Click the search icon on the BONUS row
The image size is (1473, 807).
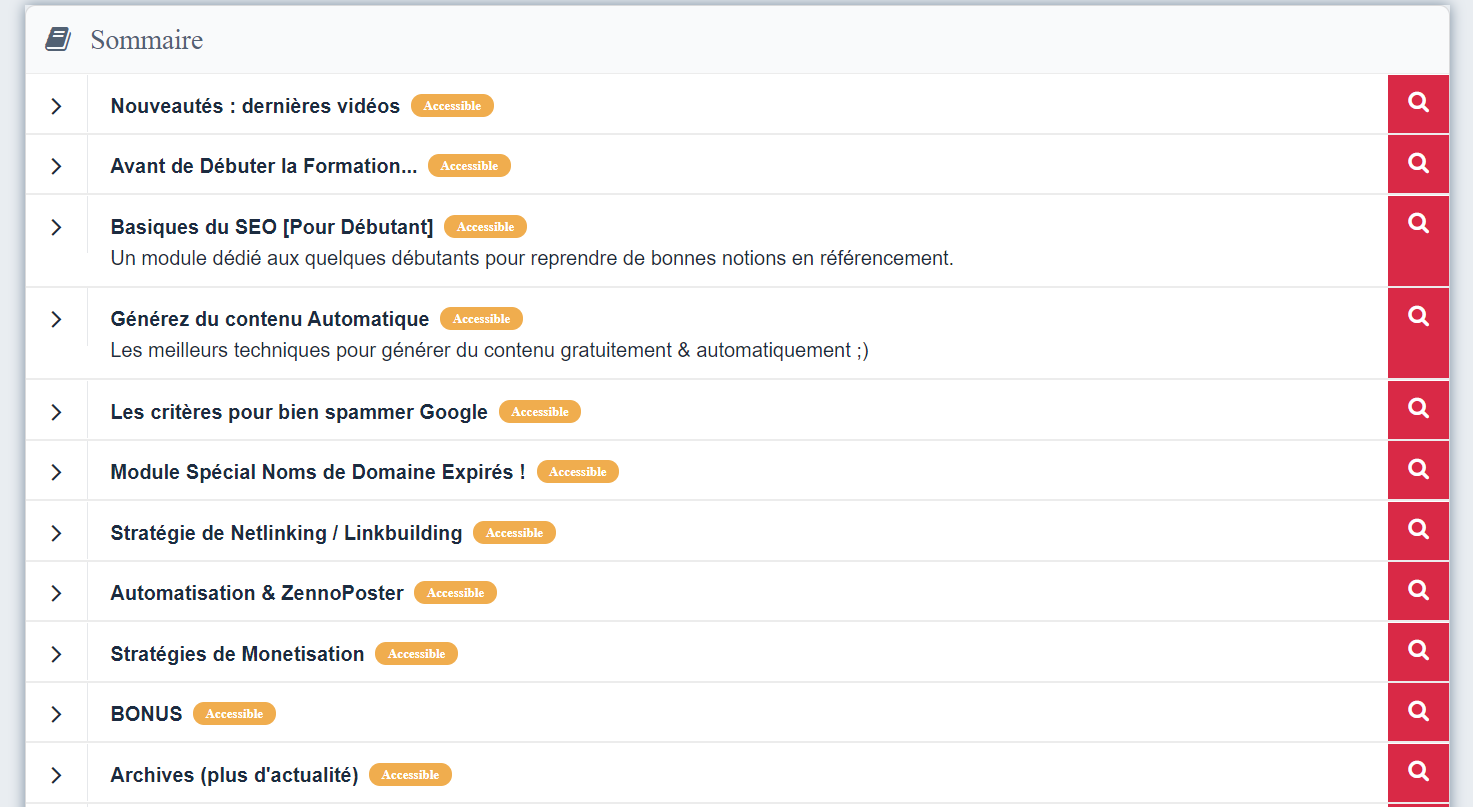point(1418,712)
